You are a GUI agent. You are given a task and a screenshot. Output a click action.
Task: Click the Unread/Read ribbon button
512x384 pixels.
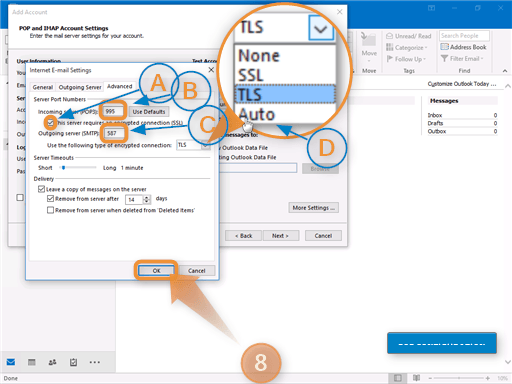click(409, 36)
